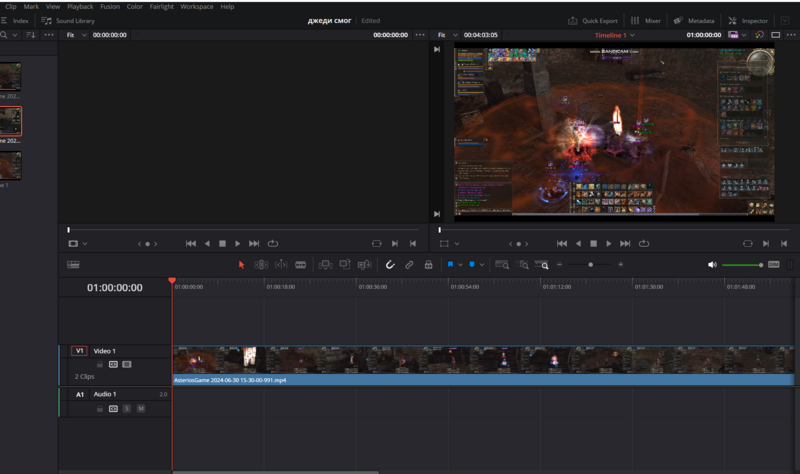800x474 pixels.
Task: Open the Inspector panel
Action: pos(748,21)
